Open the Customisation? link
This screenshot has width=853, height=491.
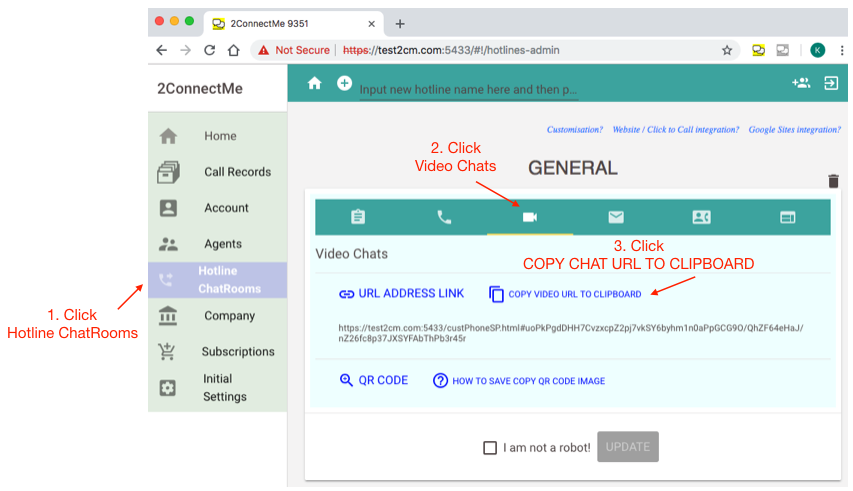point(574,129)
